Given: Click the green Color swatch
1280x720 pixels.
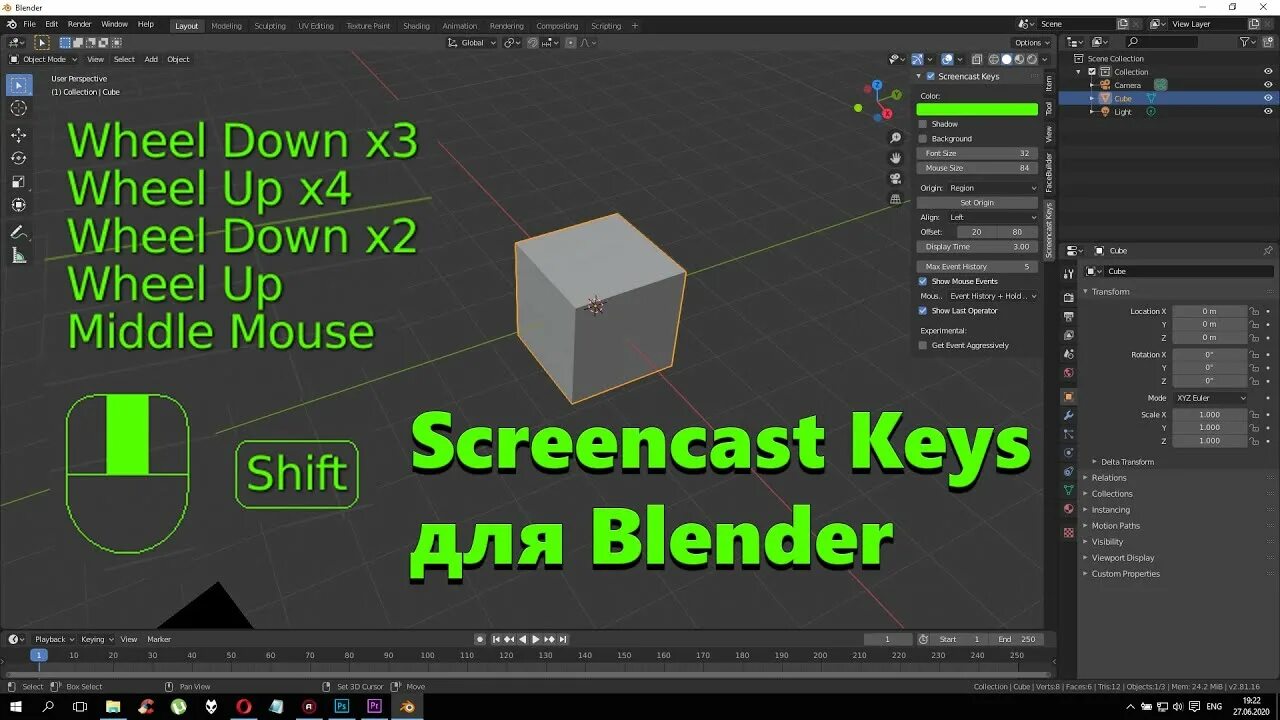Looking at the screenshot, I should click(x=977, y=110).
